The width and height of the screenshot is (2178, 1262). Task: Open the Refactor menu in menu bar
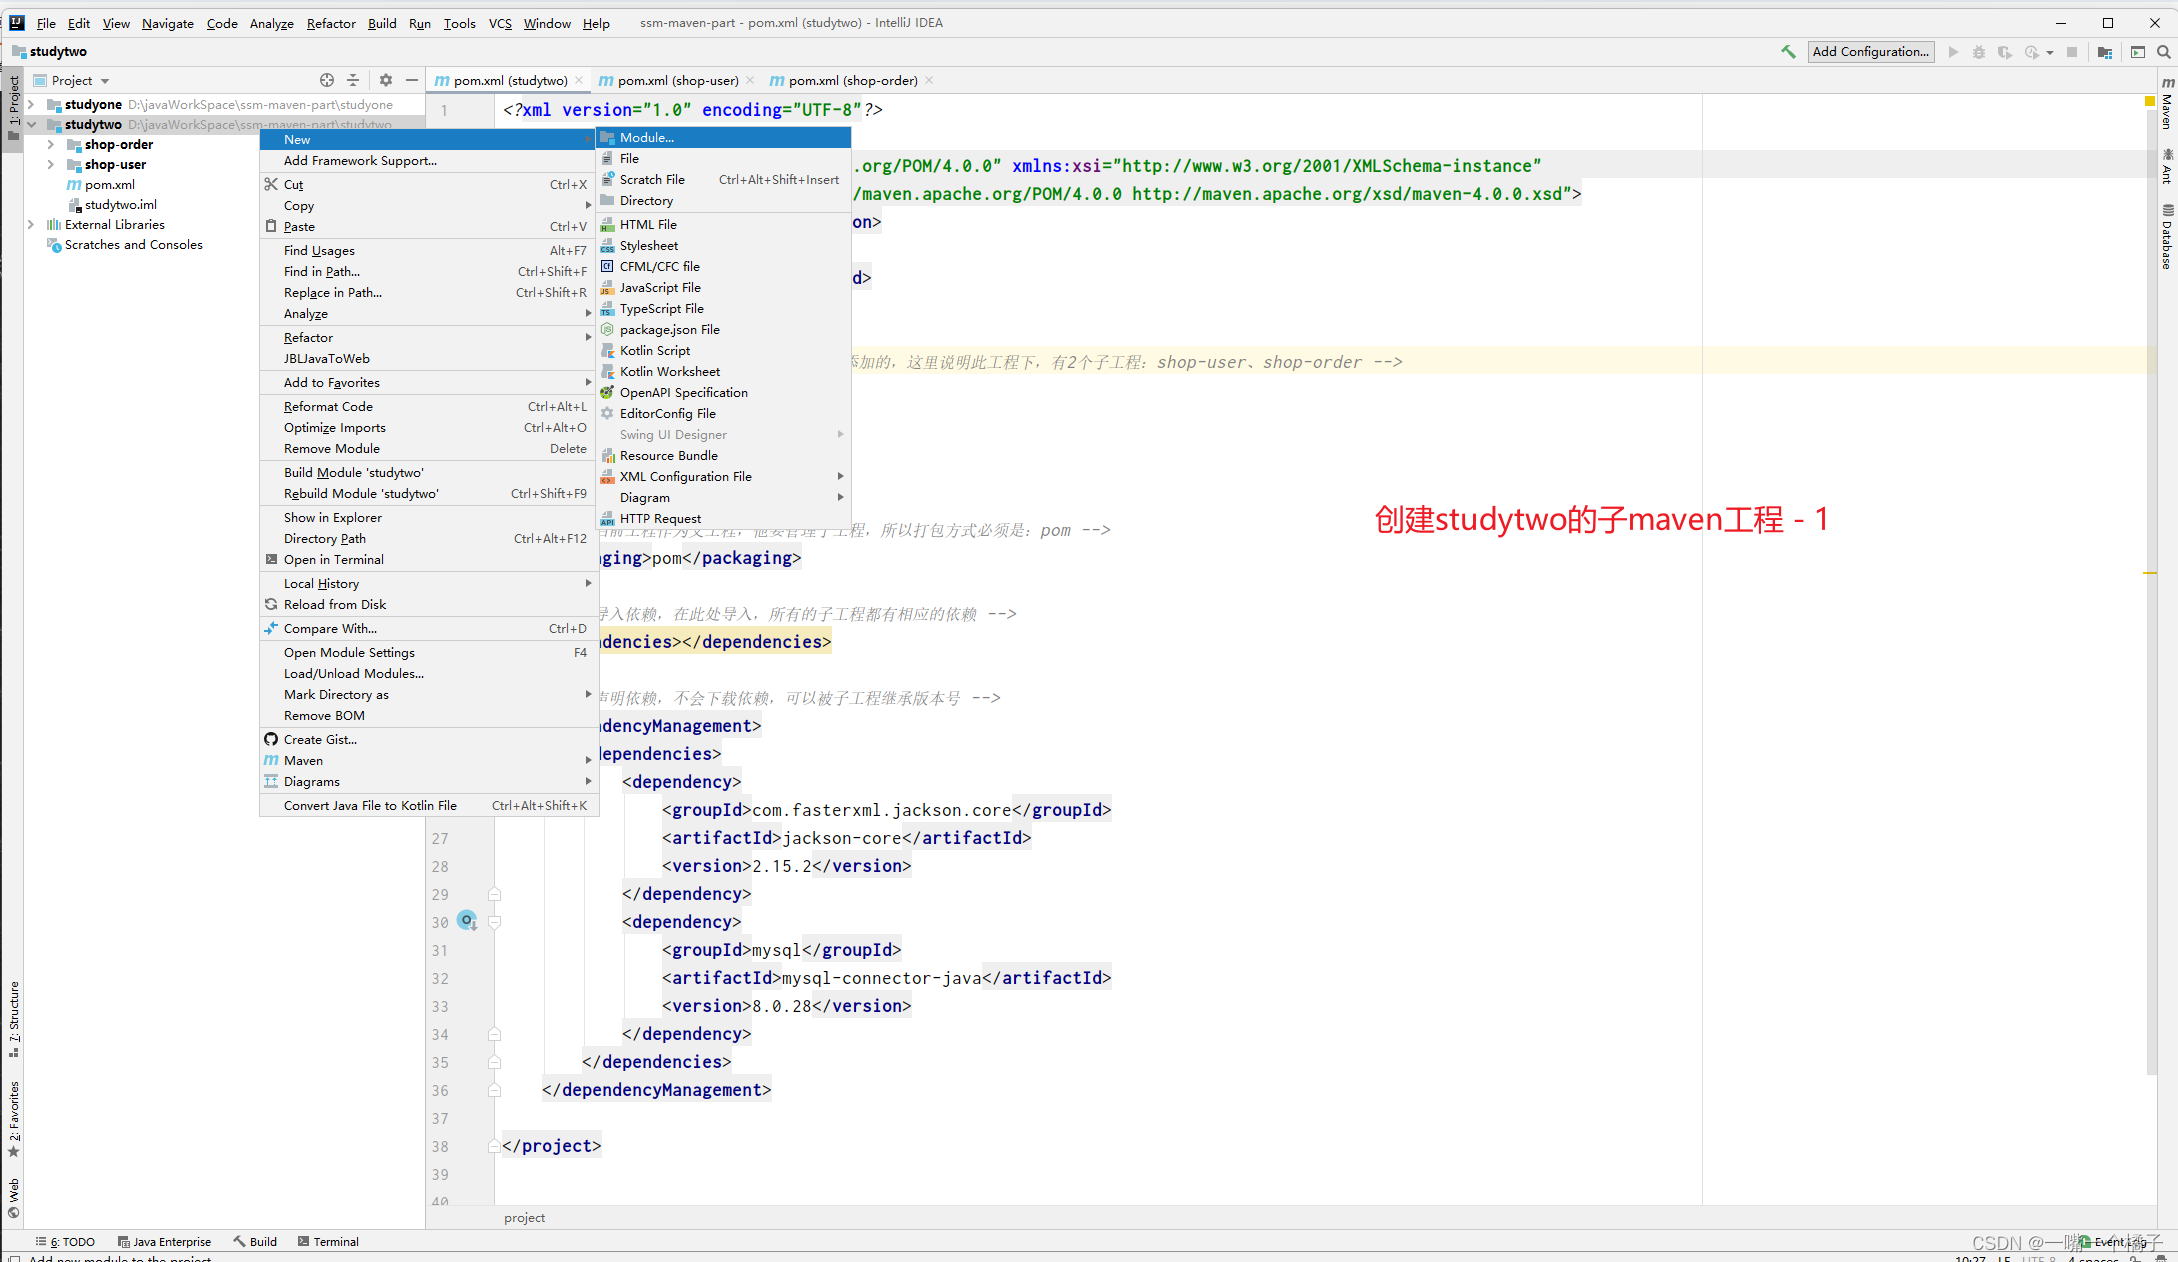coord(331,23)
